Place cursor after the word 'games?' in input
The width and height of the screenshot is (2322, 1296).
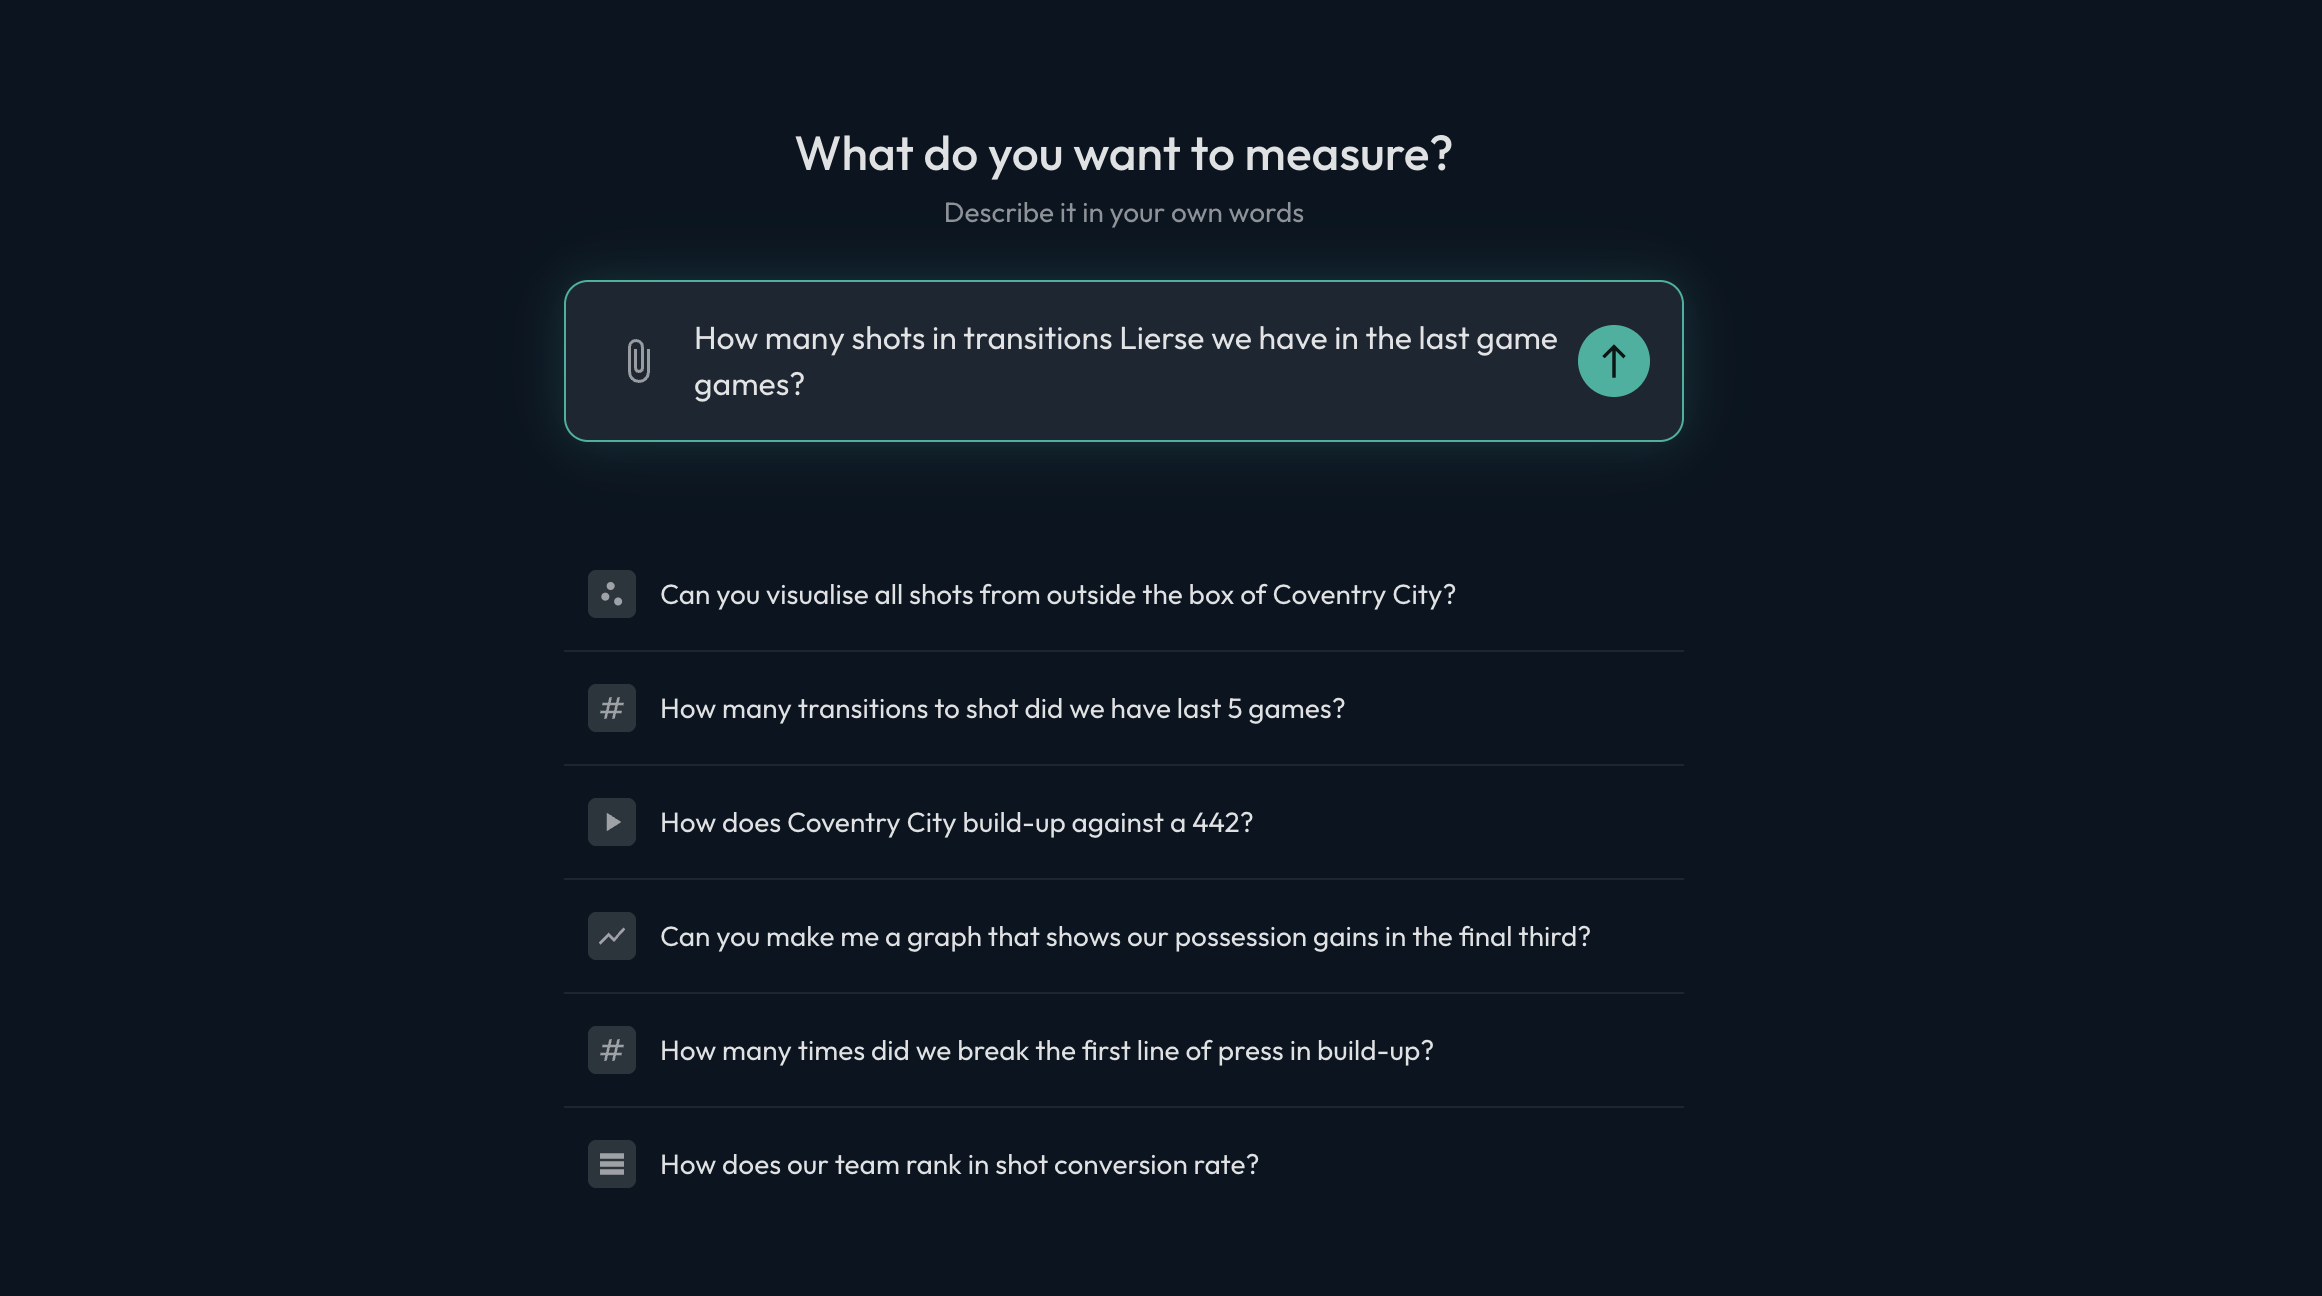click(x=808, y=385)
